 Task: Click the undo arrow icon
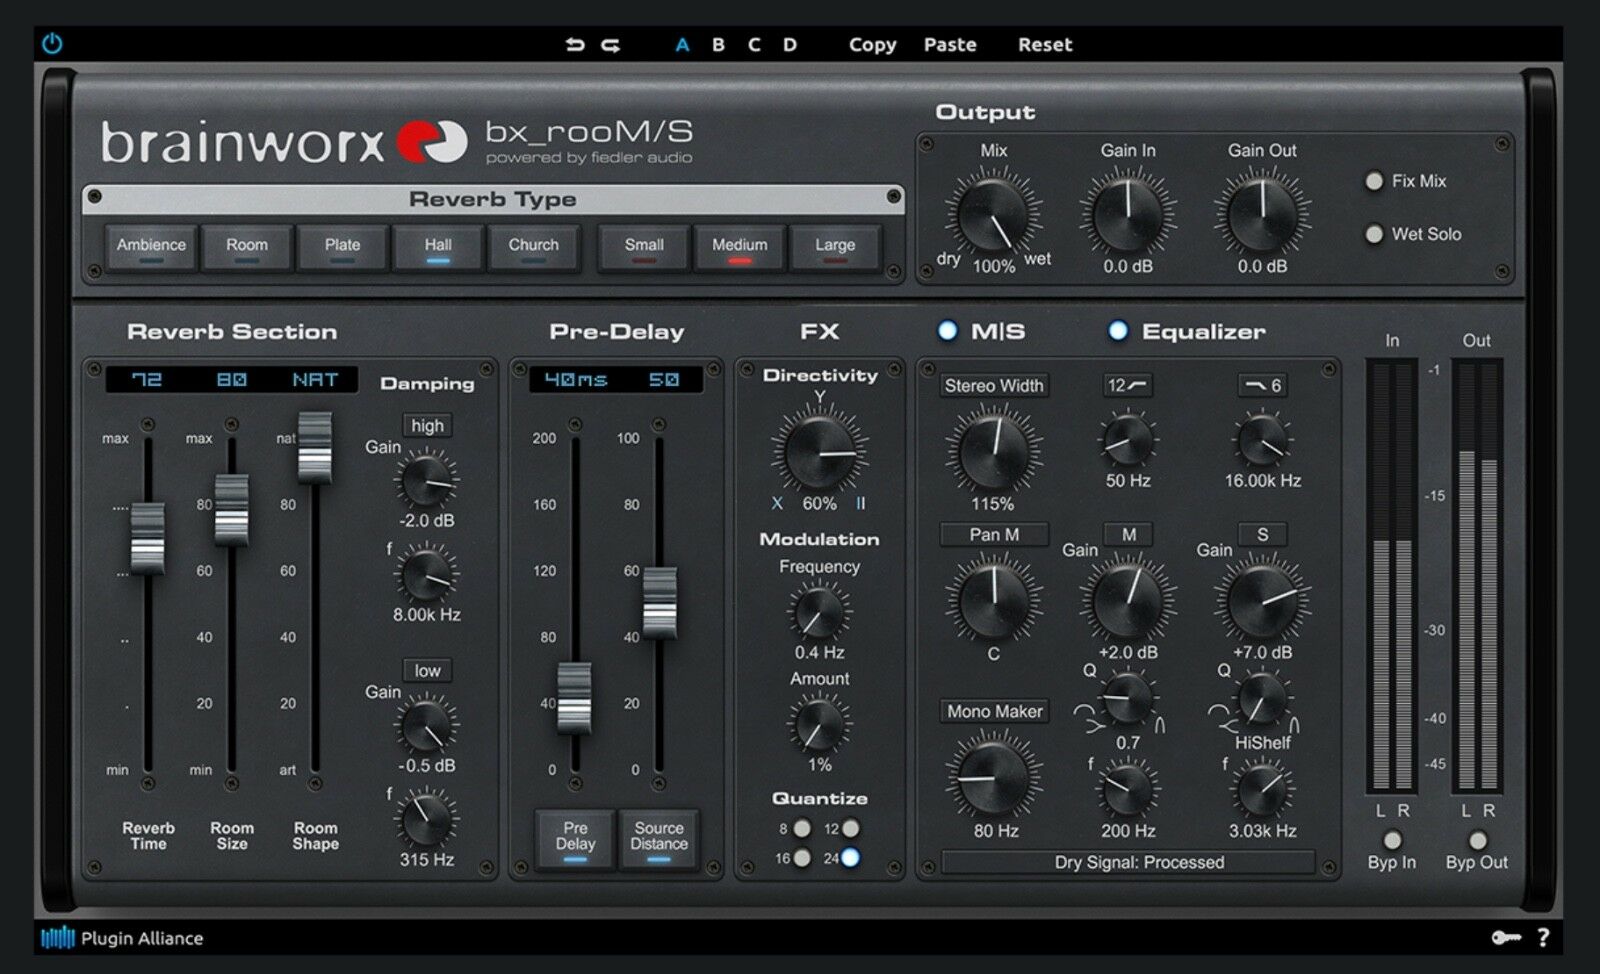(575, 45)
